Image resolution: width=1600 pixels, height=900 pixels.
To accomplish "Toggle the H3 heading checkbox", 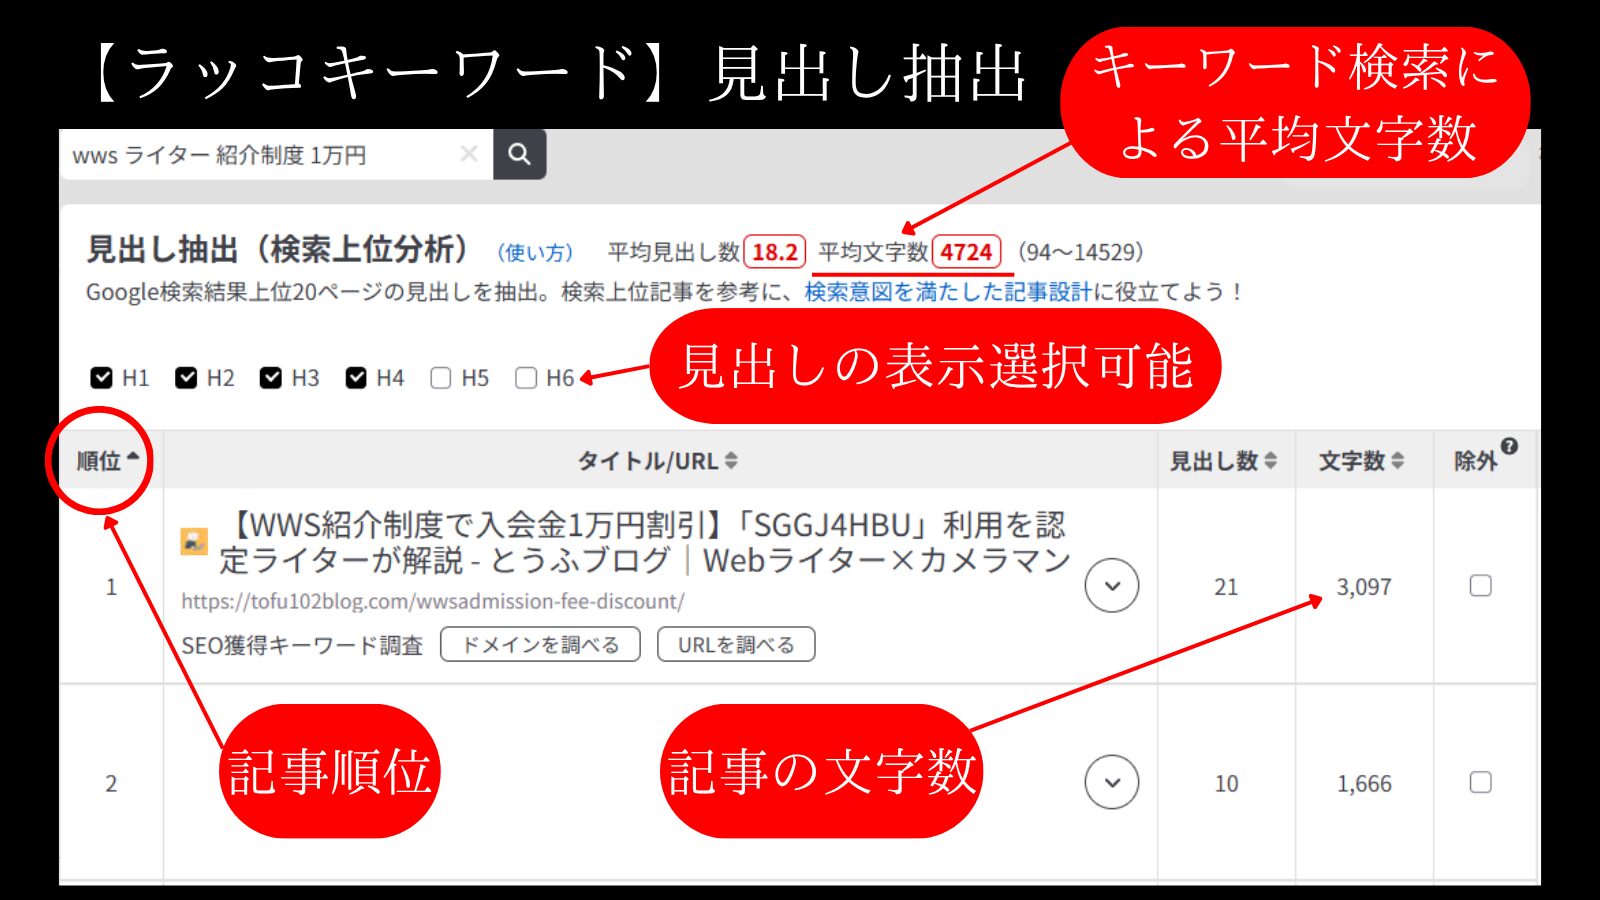I will coord(271,378).
